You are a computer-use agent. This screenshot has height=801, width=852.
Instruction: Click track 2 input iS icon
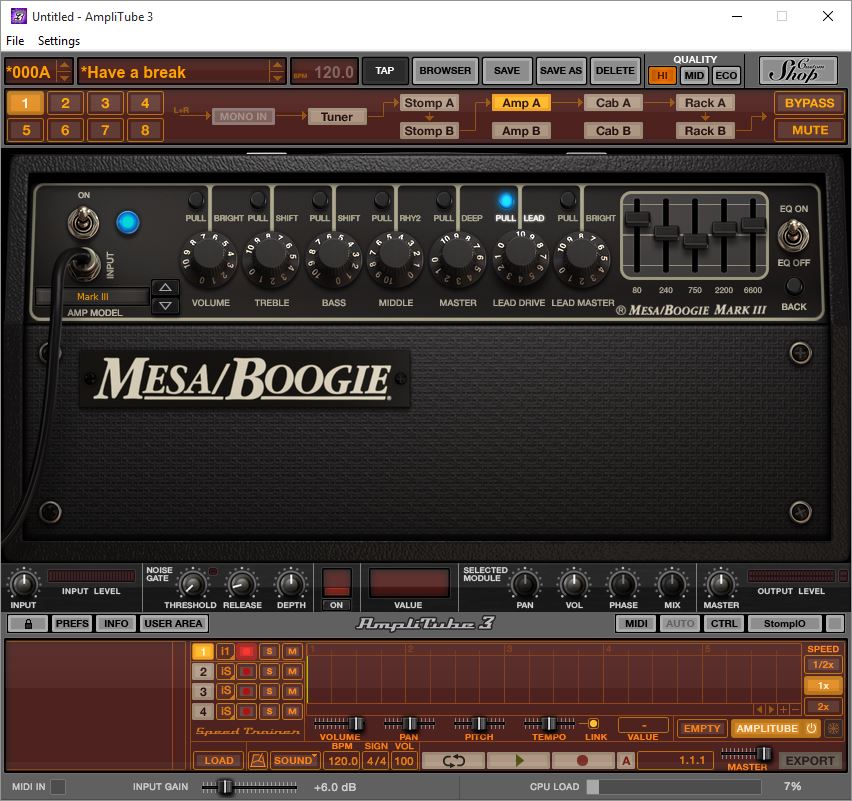(x=225, y=672)
